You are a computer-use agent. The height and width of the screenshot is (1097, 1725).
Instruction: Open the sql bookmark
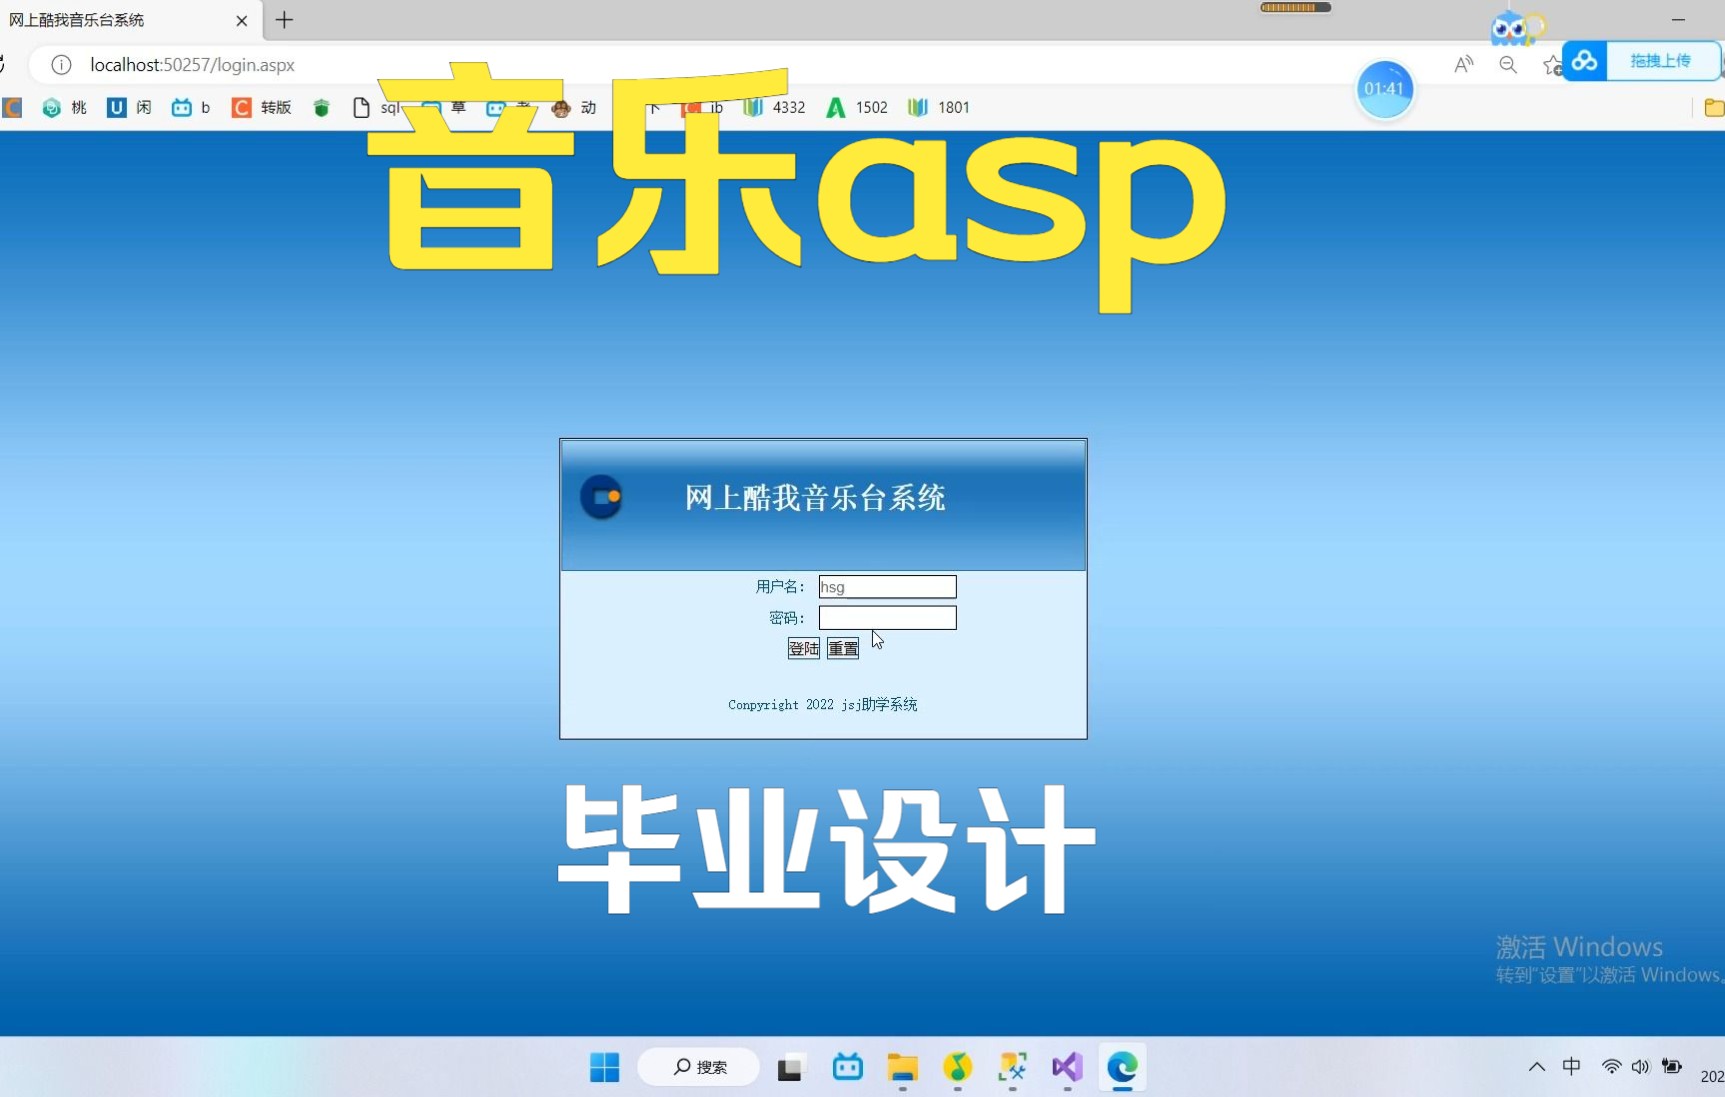pos(376,107)
